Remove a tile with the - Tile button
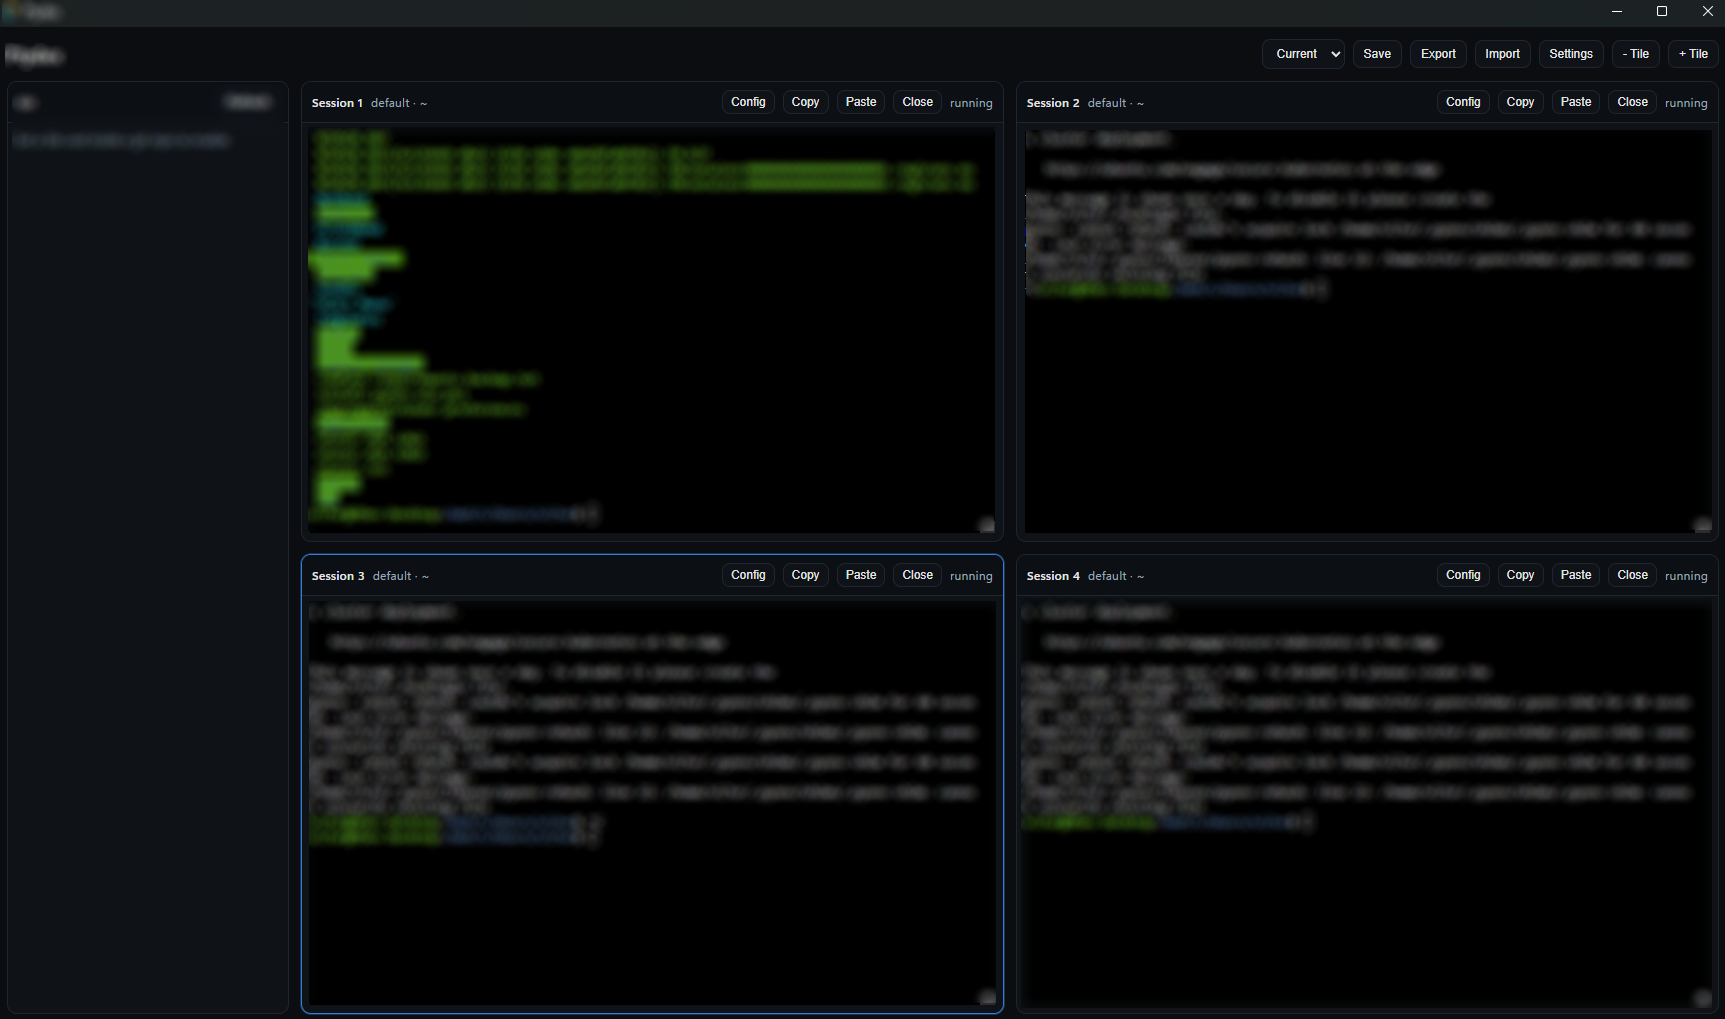The height and width of the screenshot is (1019, 1725). (x=1636, y=54)
